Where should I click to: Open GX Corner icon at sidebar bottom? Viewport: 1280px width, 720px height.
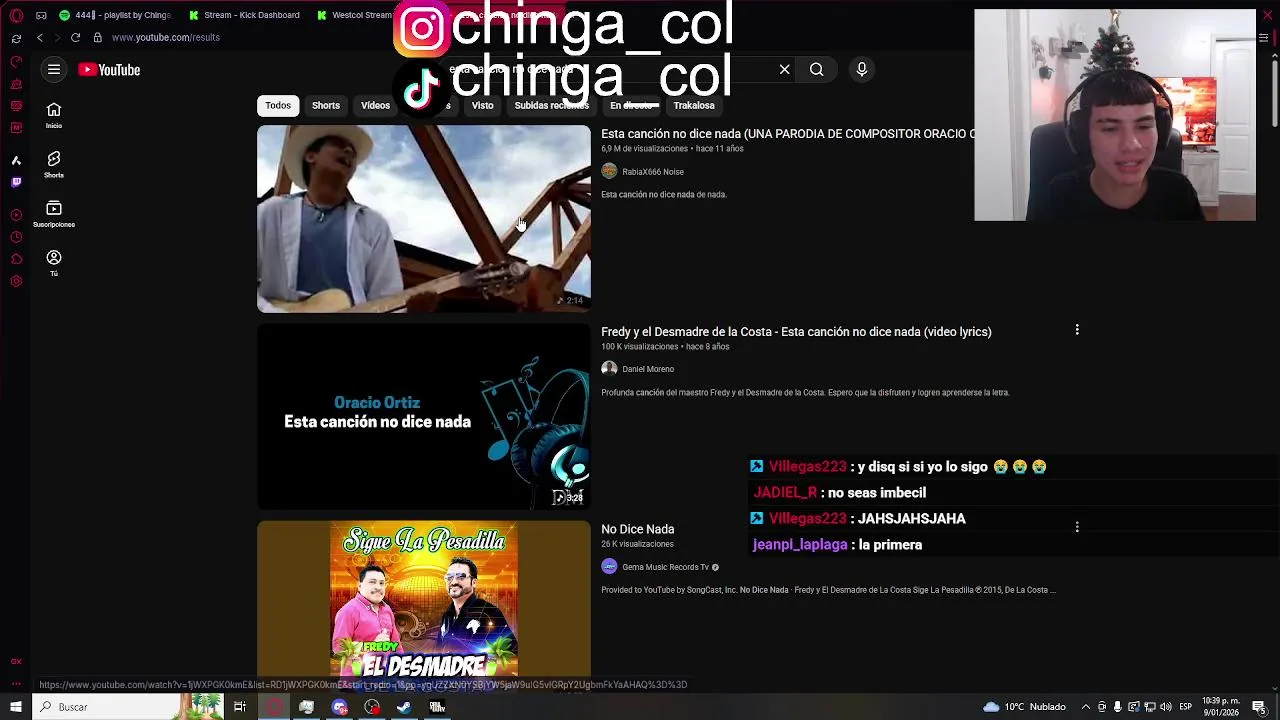click(x=16, y=661)
